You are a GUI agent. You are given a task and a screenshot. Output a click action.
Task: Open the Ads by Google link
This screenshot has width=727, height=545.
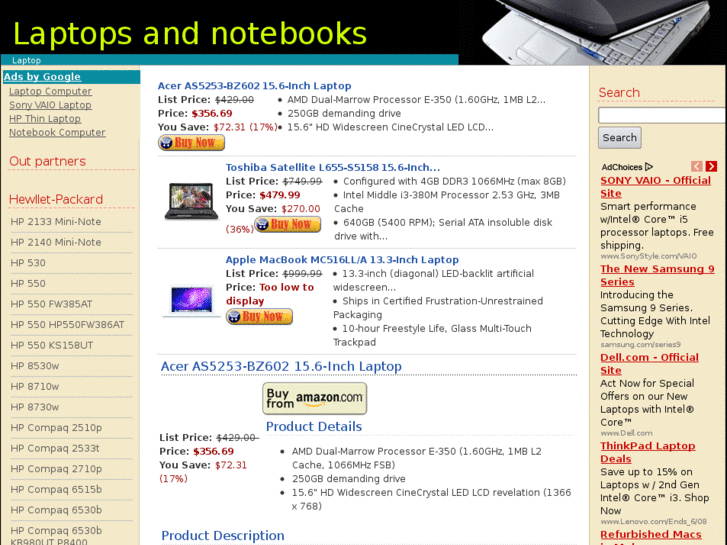click(x=42, y=77)
